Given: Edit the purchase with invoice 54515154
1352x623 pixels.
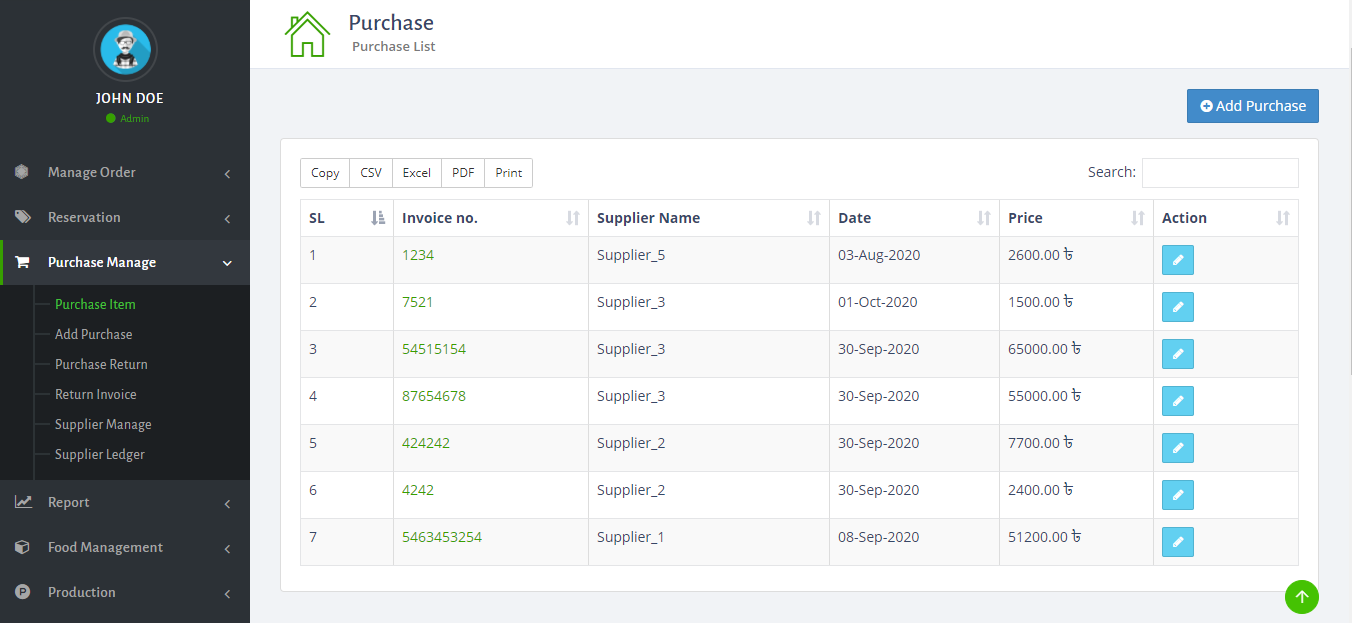Looking at the screenshot, I should [1177, 354].
